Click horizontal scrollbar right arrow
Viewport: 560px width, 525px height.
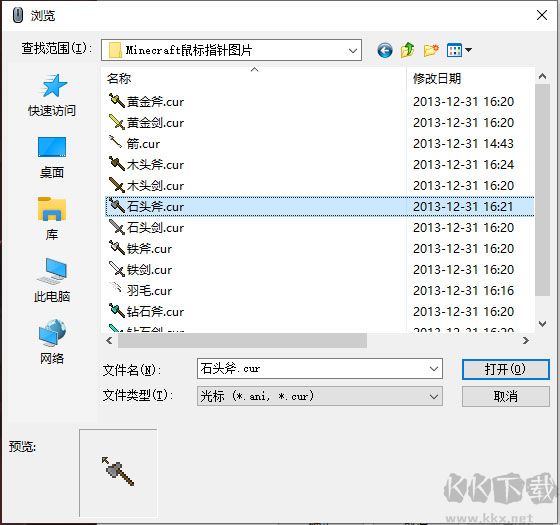pos(525,341)
